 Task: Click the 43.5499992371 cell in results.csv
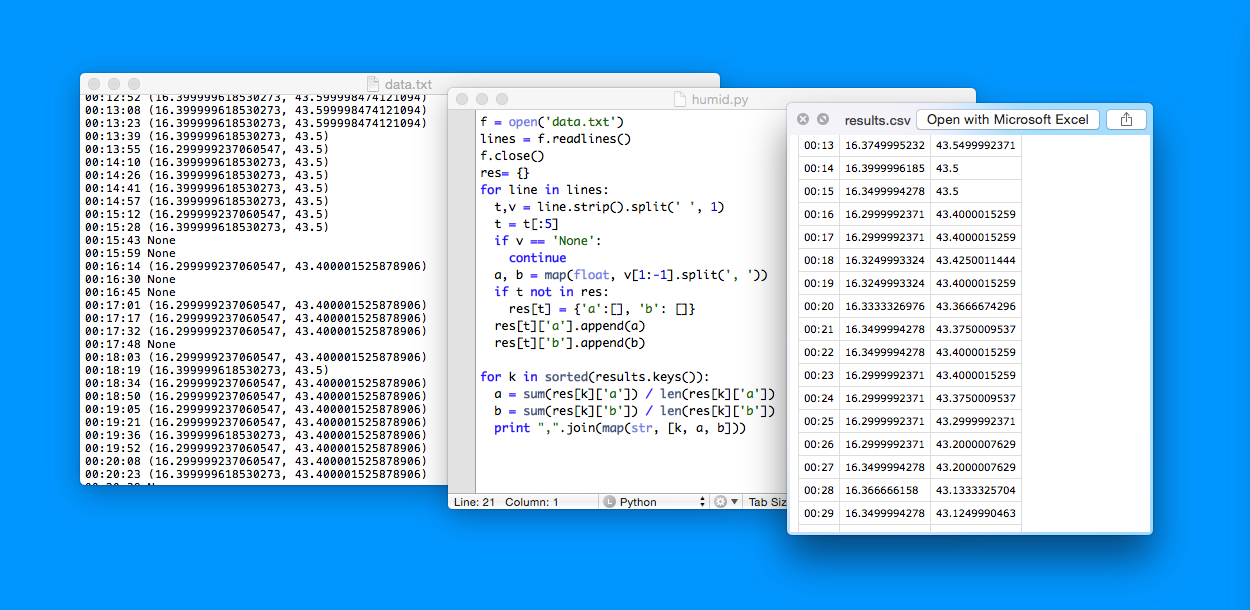coord(976,146)
